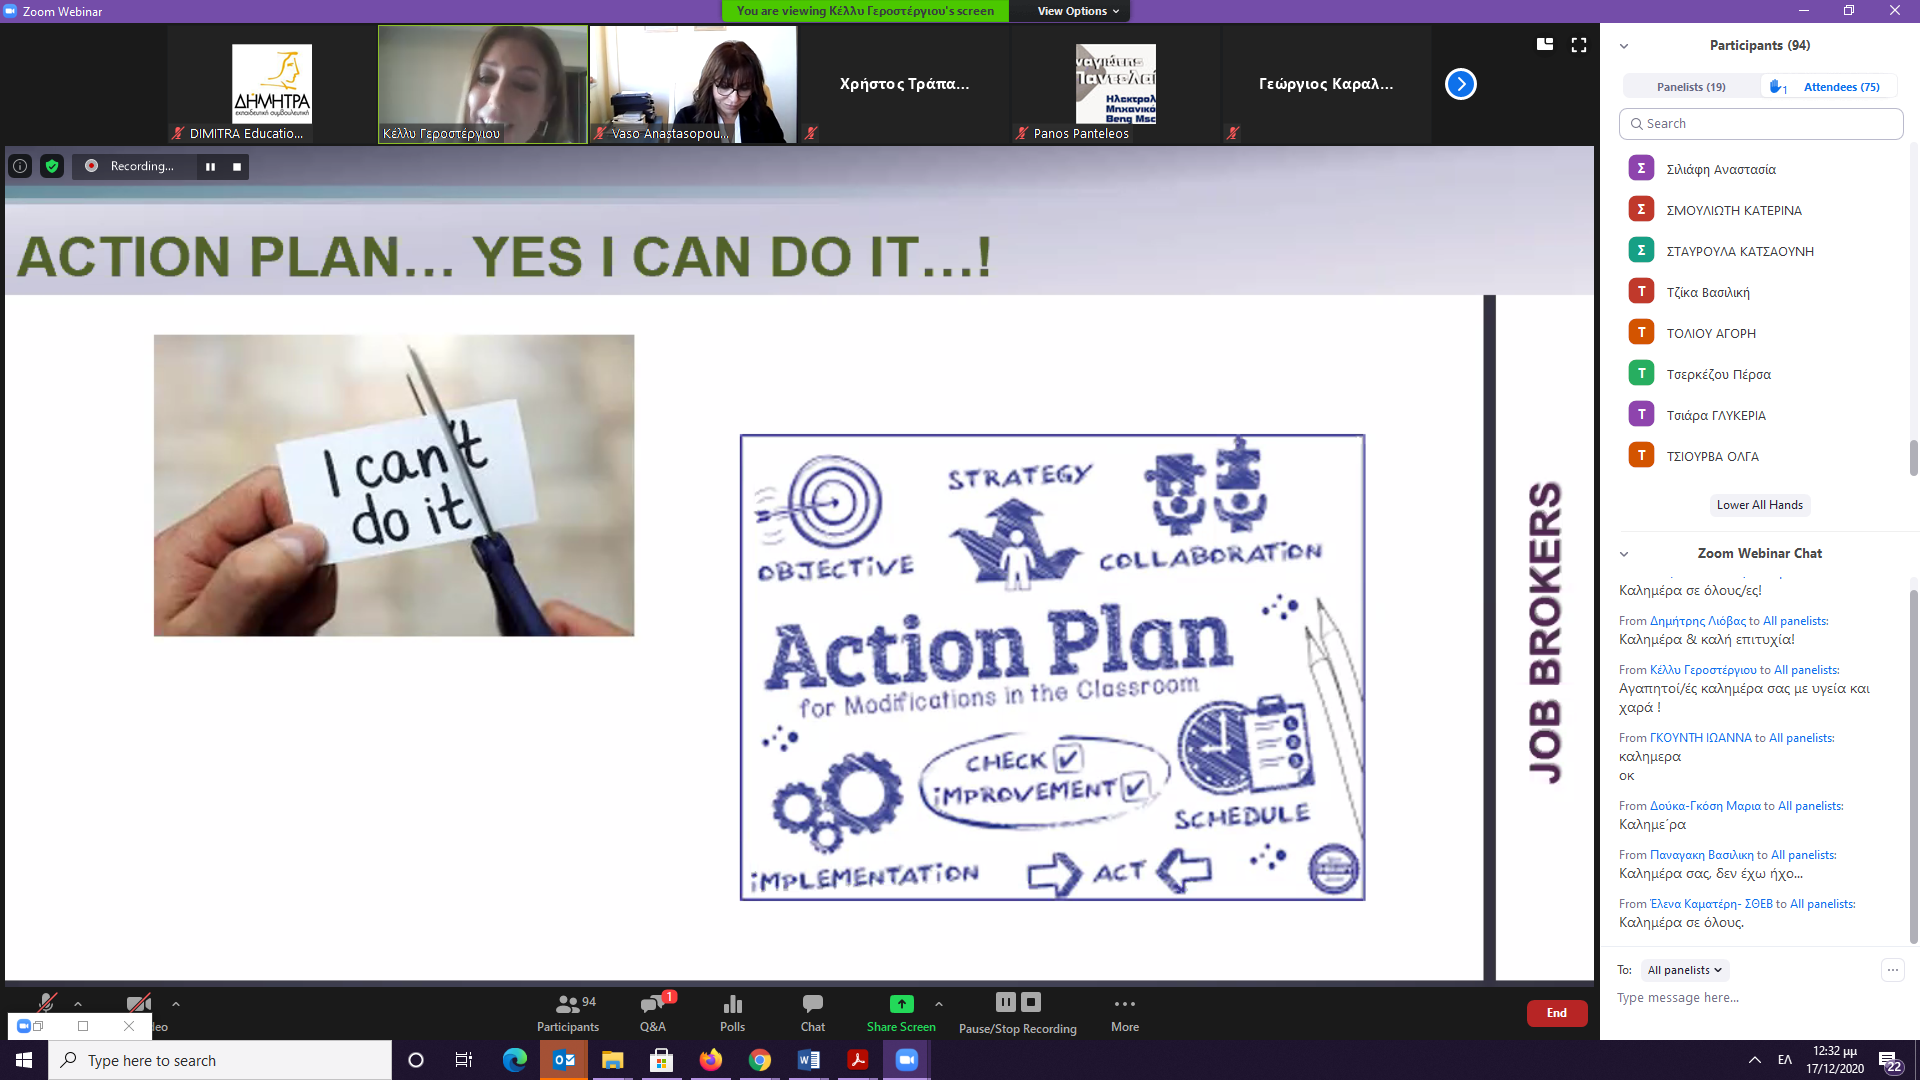Open Microsoft Edge from the taskbar
The height and width of the screenshot is (1080, 1920).
point(515,1060)
